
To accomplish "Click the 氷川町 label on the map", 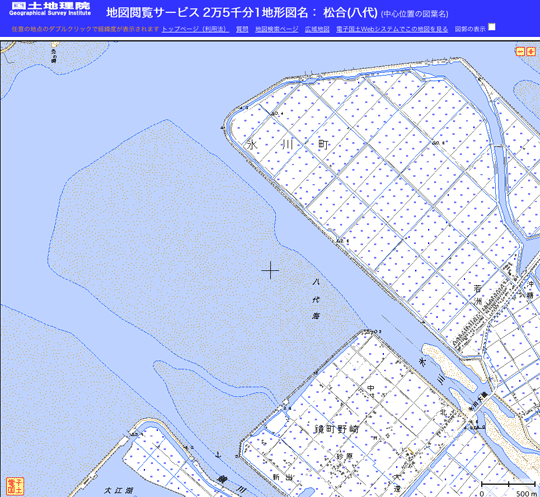I will point(288,145).
